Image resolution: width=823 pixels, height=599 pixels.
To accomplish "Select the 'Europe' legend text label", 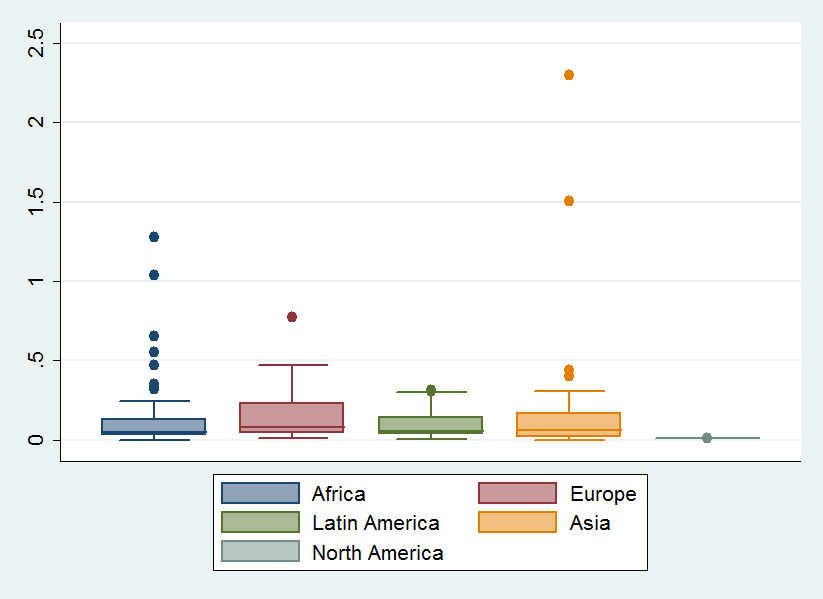I will (x=603, y=494).
